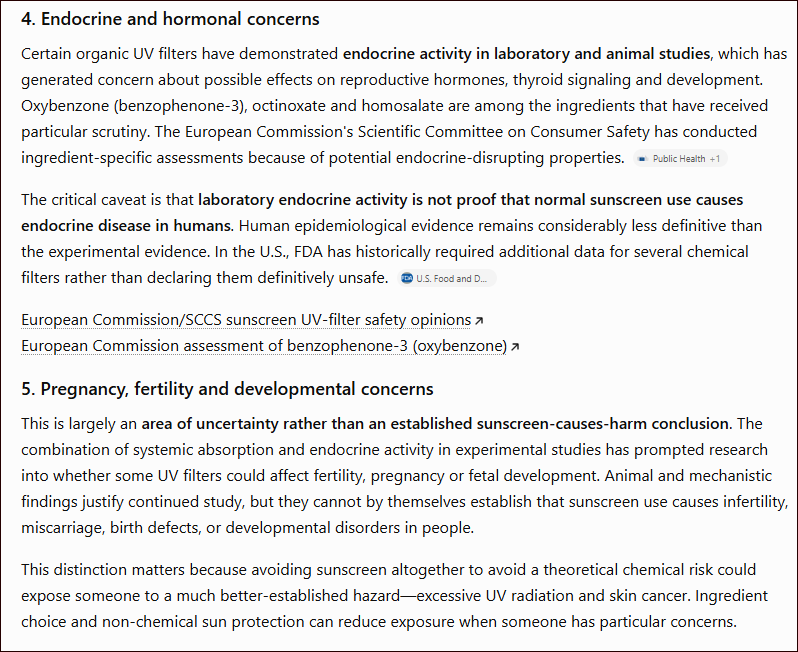The width and height of the screenshot is (798, 652).
Task: Click the word Oxybenzone in the first paragraph
Action: [65, 106]
